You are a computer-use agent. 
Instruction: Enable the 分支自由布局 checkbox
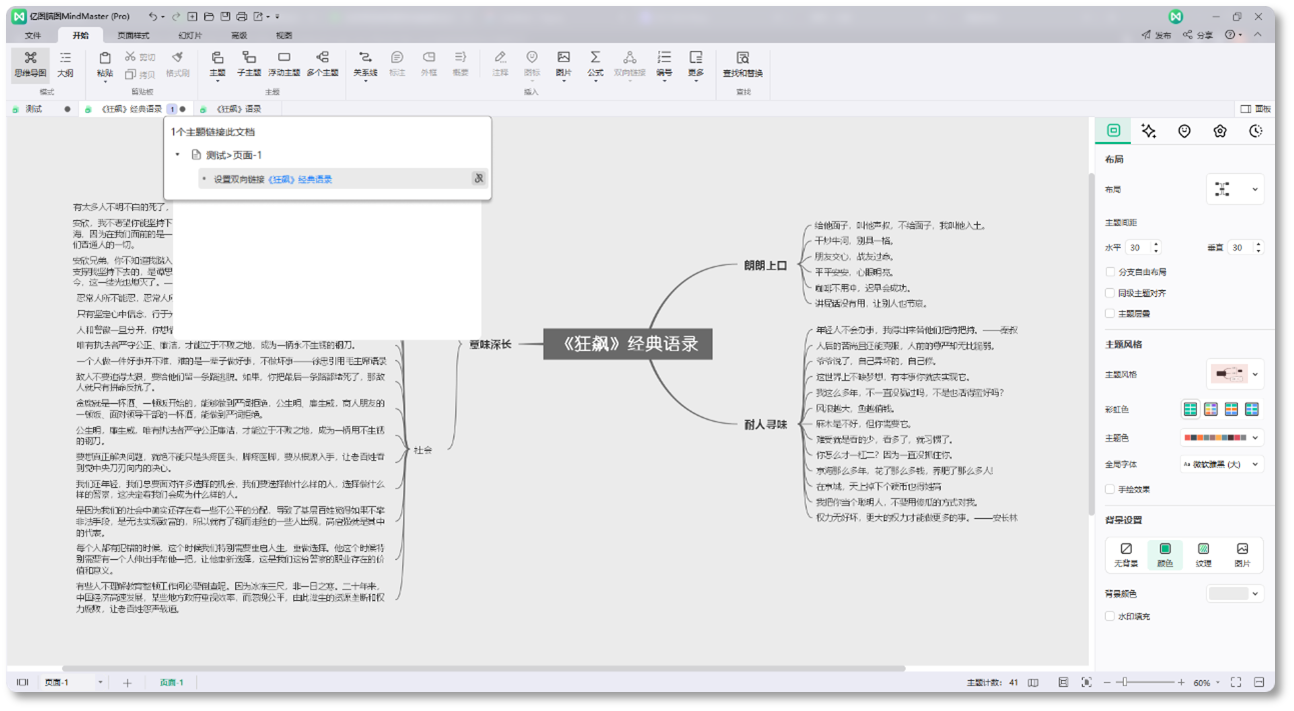click(x=1111, y=272)
